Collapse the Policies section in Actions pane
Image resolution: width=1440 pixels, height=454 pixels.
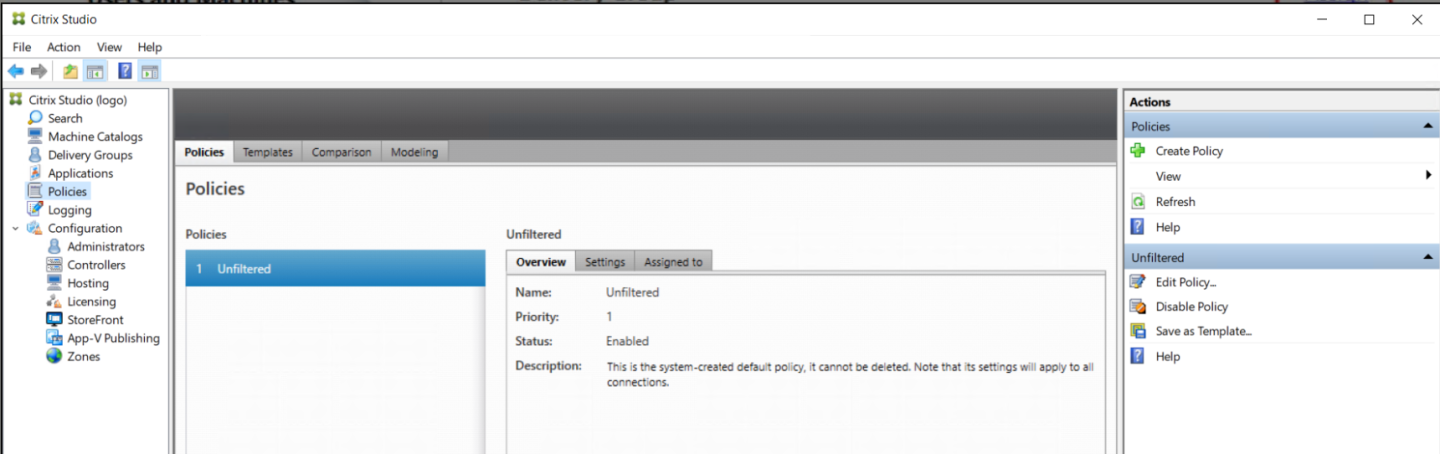pyautogui.click(x=1427, y=127)
